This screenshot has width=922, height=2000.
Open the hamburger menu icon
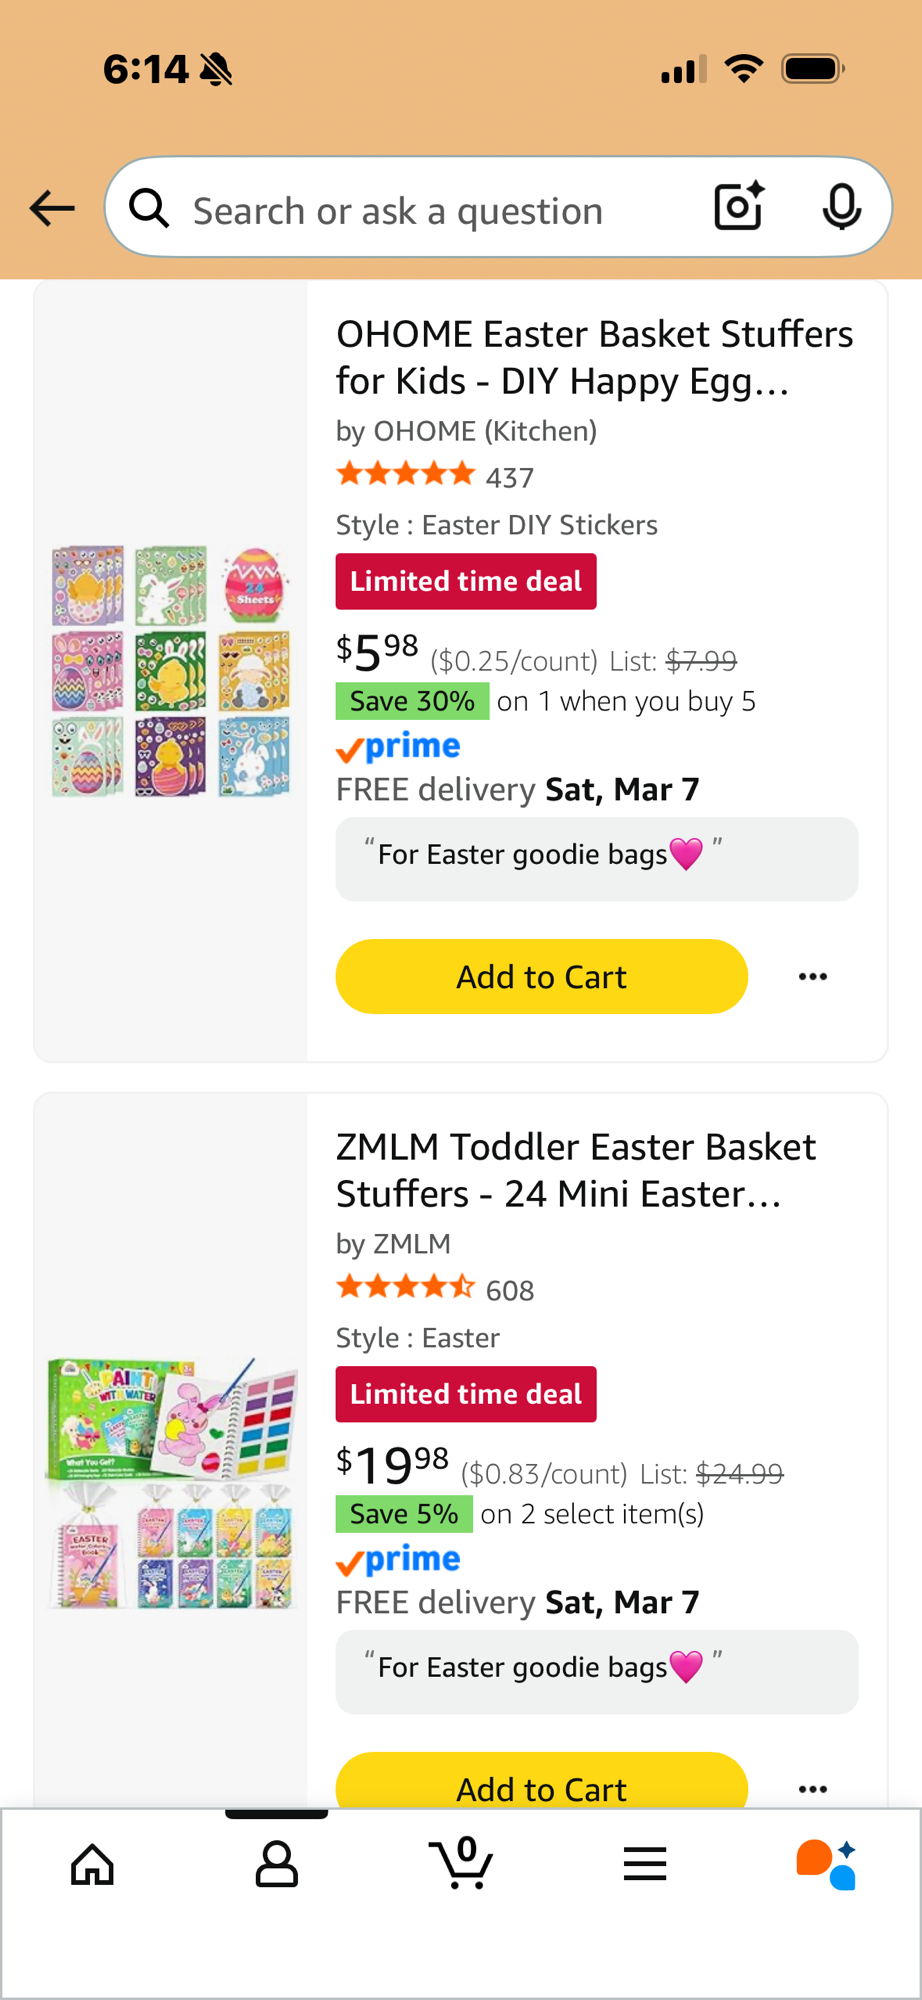pos(645,1864)
